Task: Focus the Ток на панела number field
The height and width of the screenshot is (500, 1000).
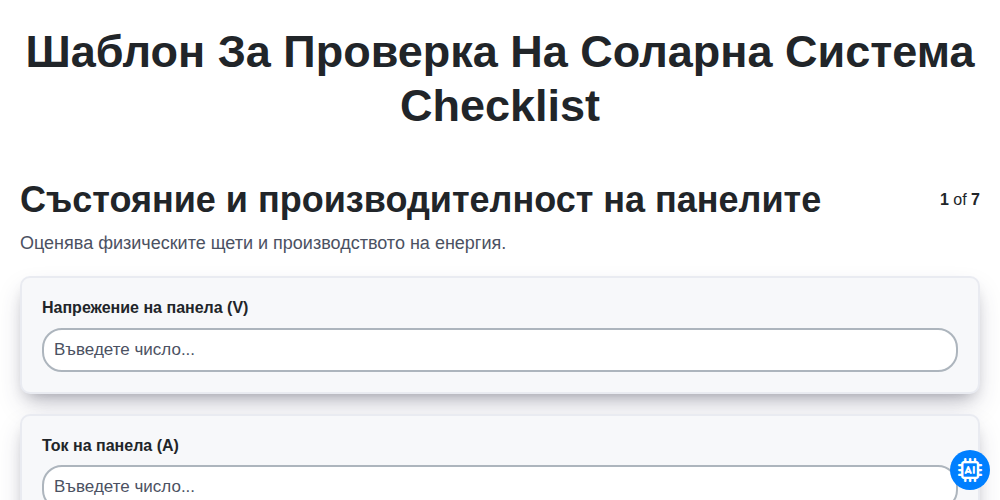Action: (500, 483)
